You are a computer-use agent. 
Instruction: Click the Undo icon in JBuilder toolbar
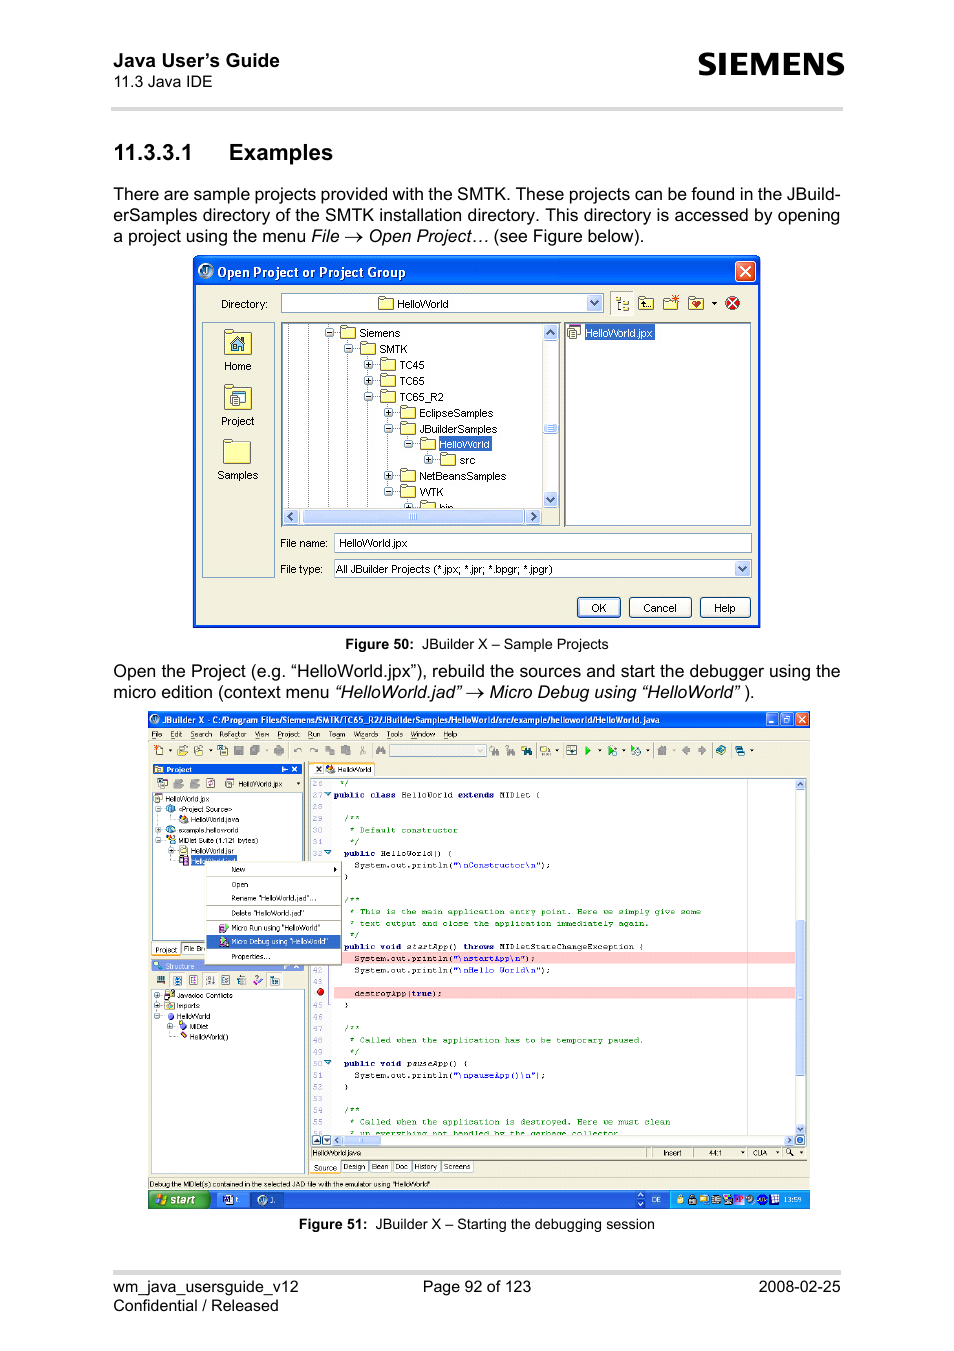[x=298, y=750]
